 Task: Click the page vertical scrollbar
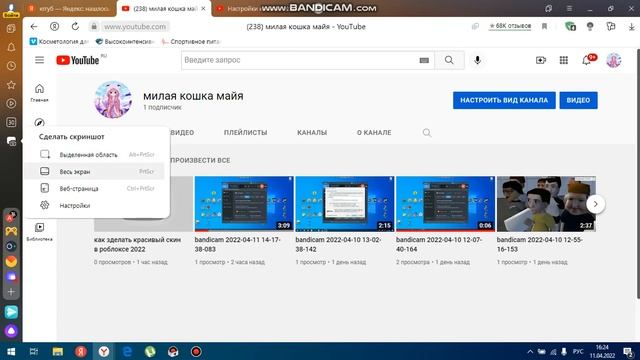(x=638, y=173)
